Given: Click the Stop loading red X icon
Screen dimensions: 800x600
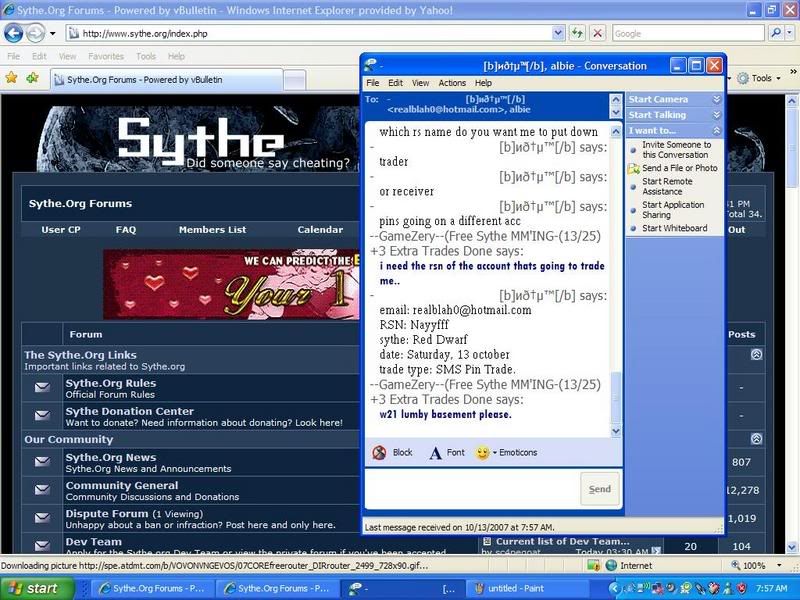Looking at the screenshot, I should coord(597,34).
